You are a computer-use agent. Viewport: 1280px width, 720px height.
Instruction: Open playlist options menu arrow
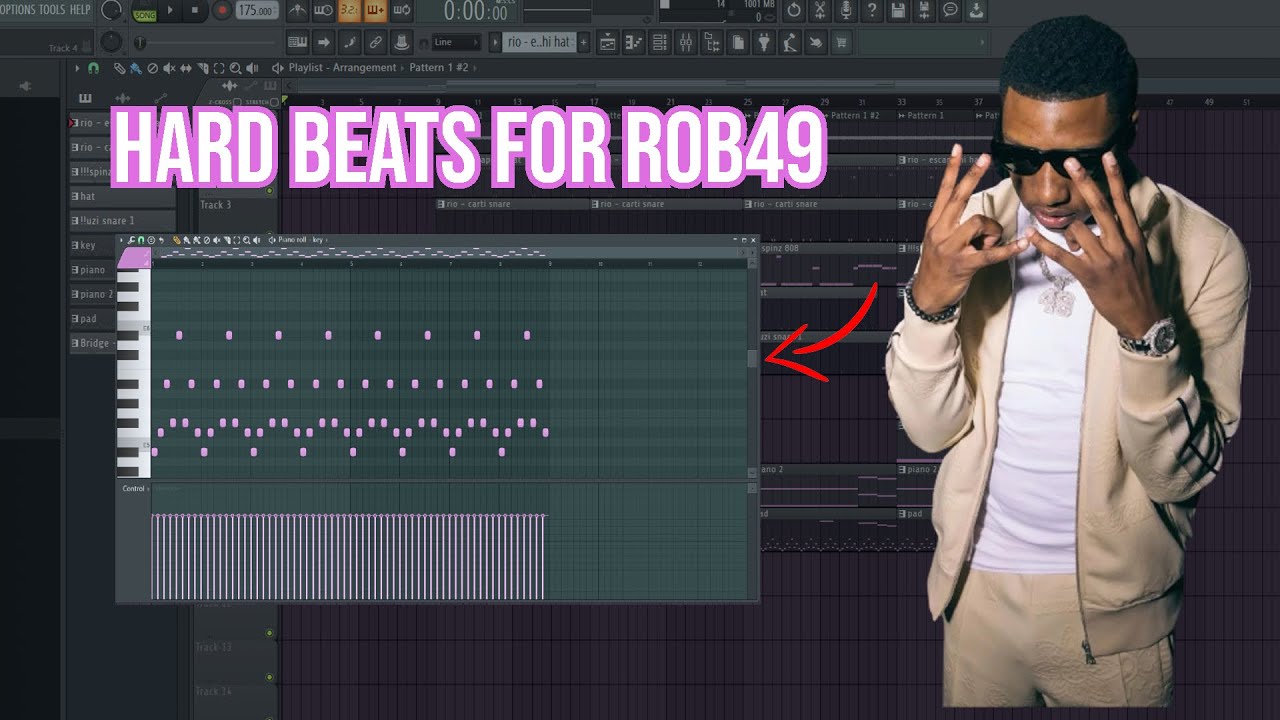point(77,68)
